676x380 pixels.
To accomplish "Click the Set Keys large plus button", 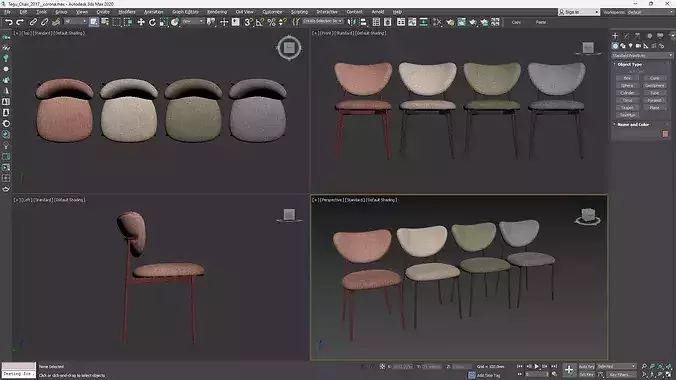I will (x=570, y=370).
